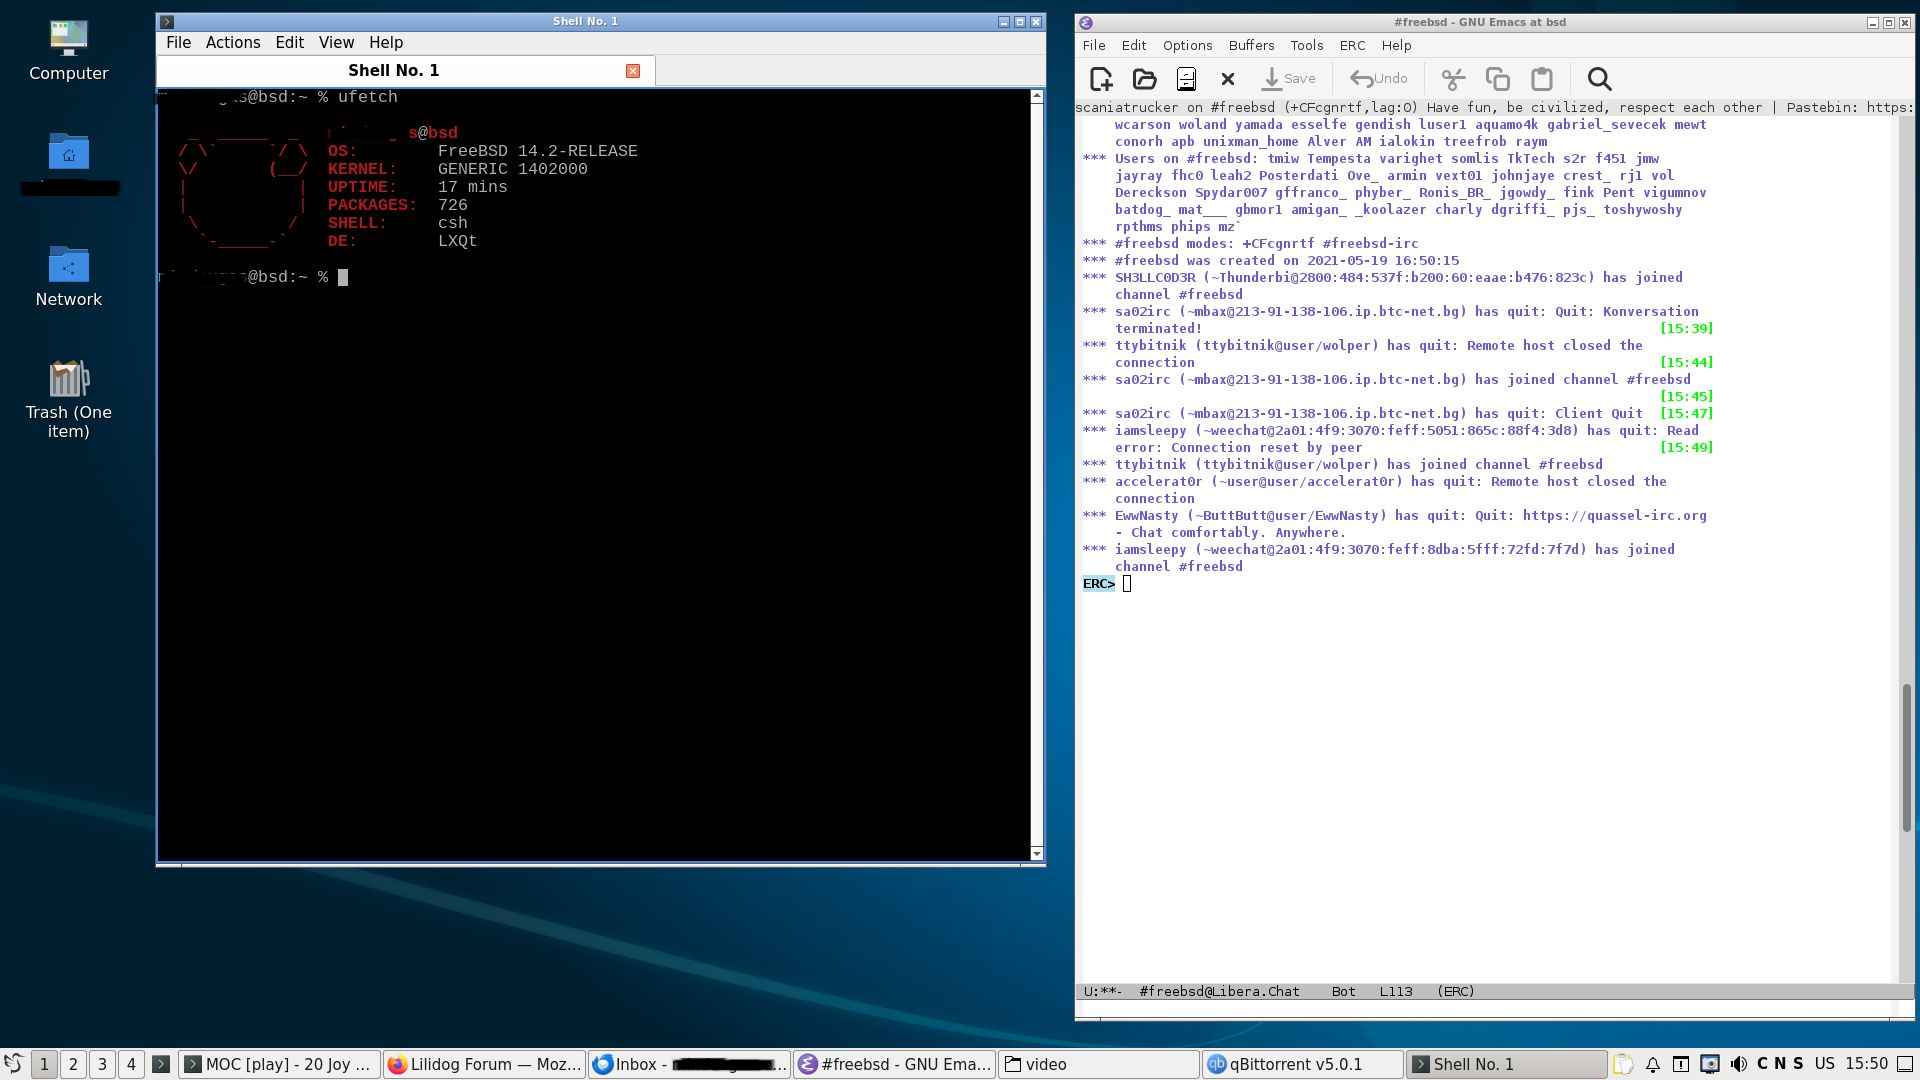
Task: Switch to qBittorrent v5.0.1 taskbar entry
Action: (x=1303, y=1064)
